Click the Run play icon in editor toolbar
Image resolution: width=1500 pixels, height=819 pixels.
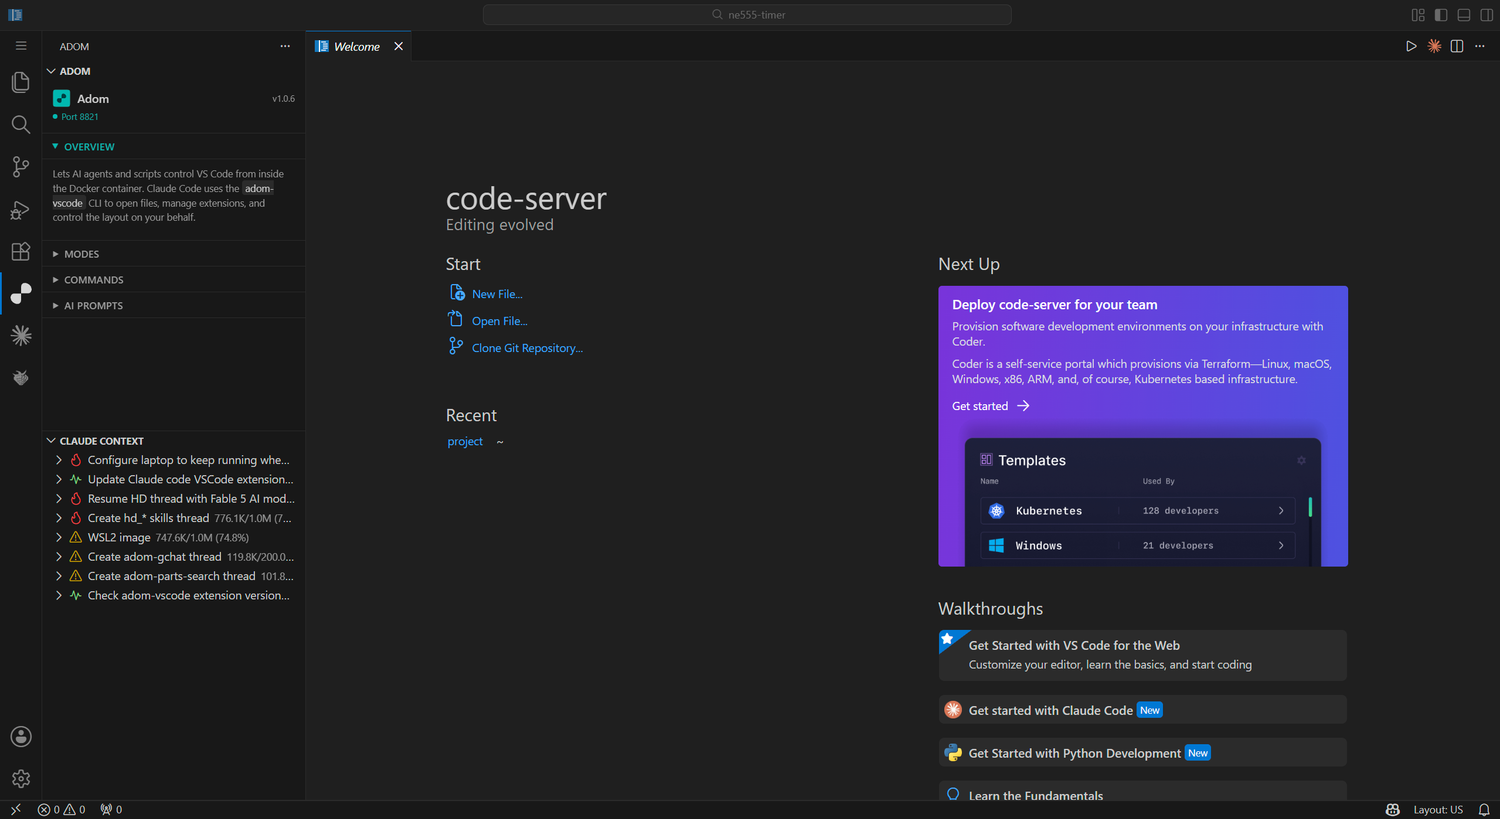click(1411, 46)
